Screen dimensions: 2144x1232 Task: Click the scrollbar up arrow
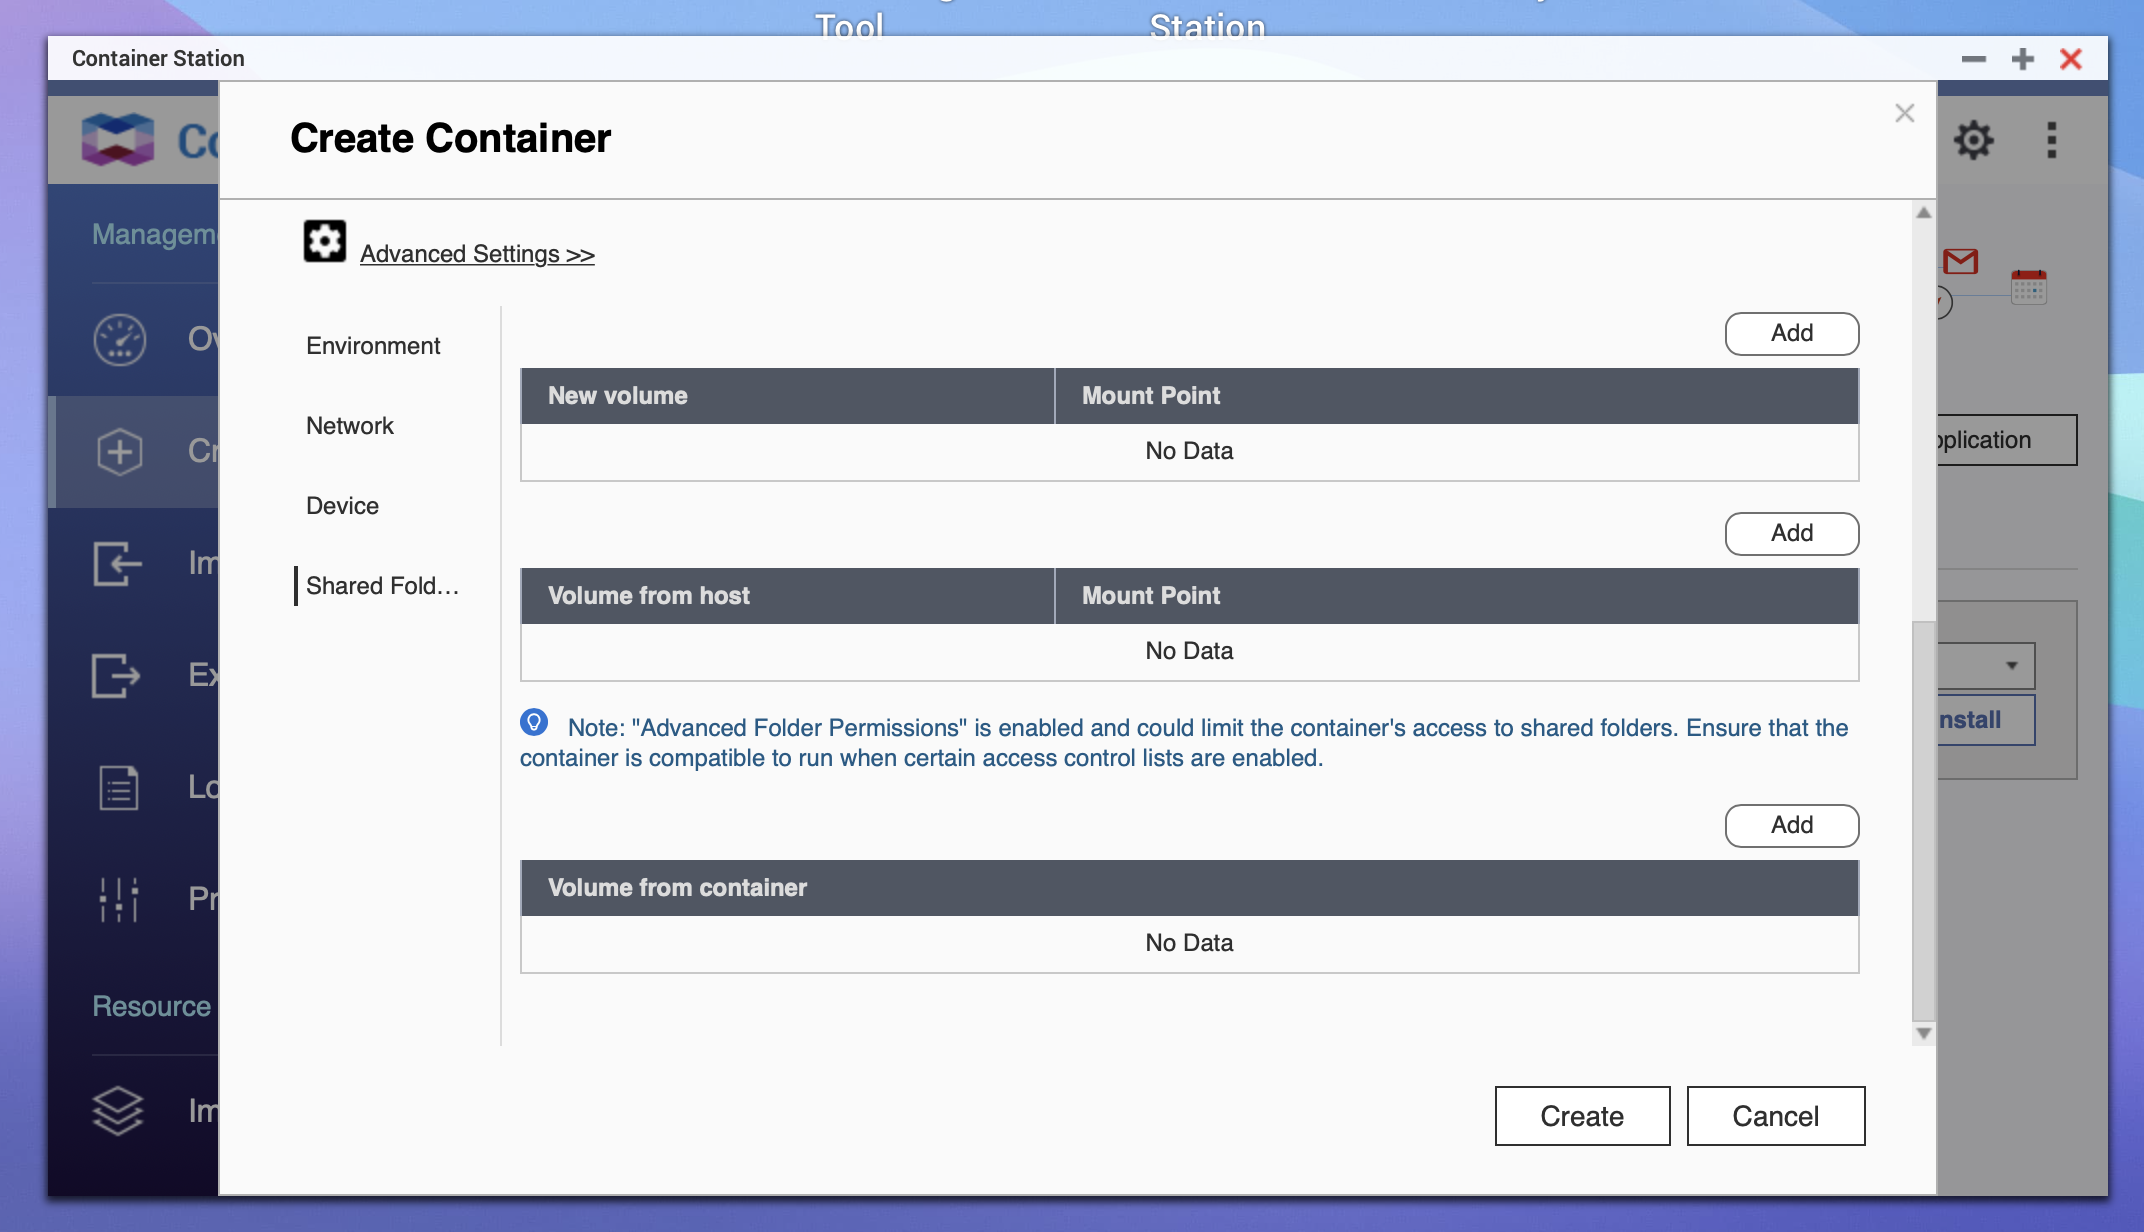pyautogui.click(x=1923, y=213)
